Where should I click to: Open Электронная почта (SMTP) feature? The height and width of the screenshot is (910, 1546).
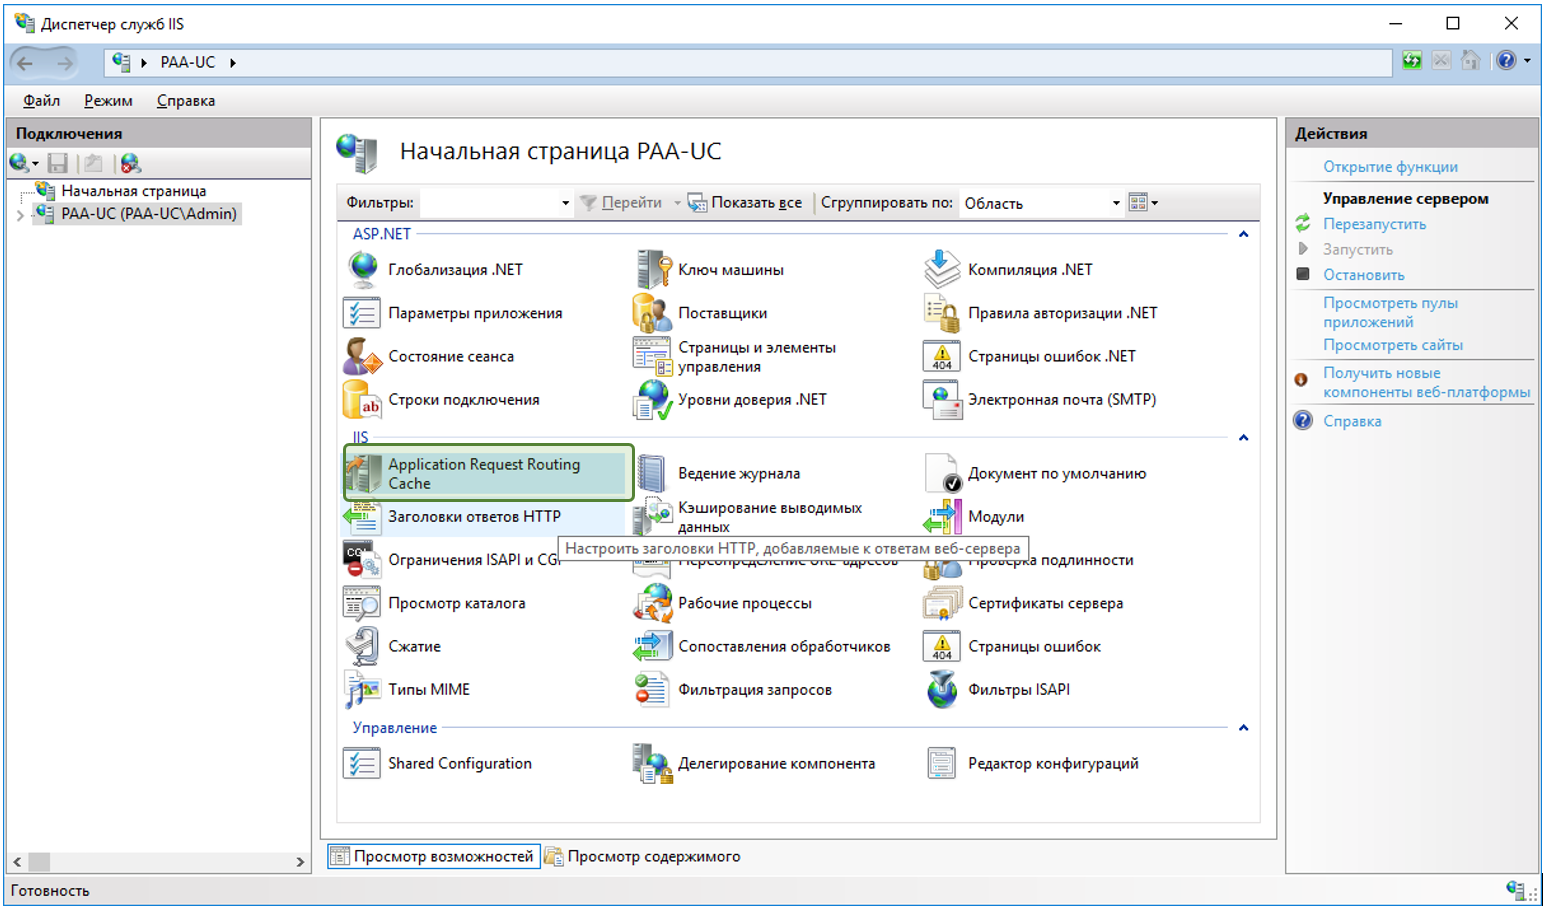1040,400
